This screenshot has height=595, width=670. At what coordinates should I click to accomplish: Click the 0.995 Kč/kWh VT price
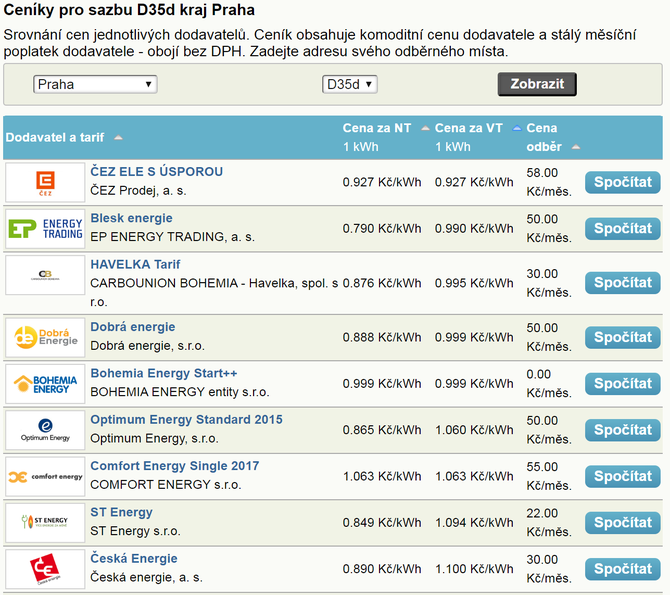[x=474, y=283]
